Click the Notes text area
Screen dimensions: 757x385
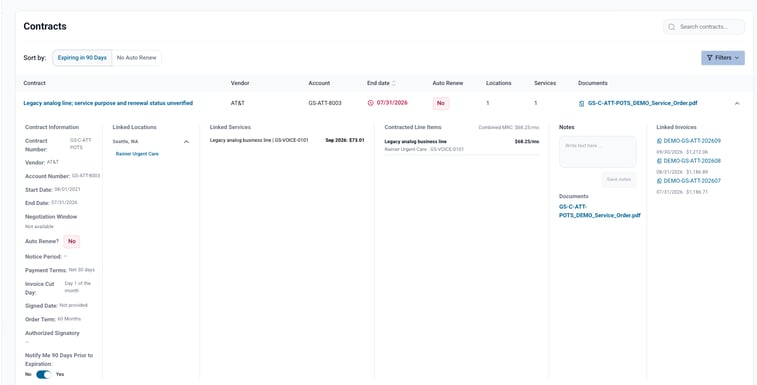(x=597, y=152)
